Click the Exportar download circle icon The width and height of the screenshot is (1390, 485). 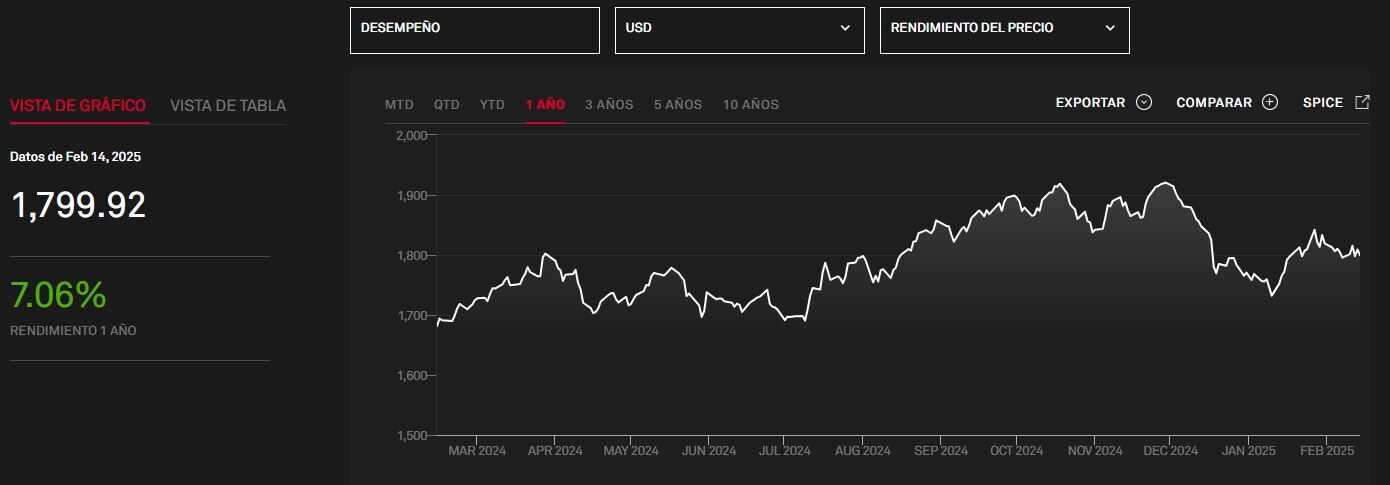[1144, 102]
